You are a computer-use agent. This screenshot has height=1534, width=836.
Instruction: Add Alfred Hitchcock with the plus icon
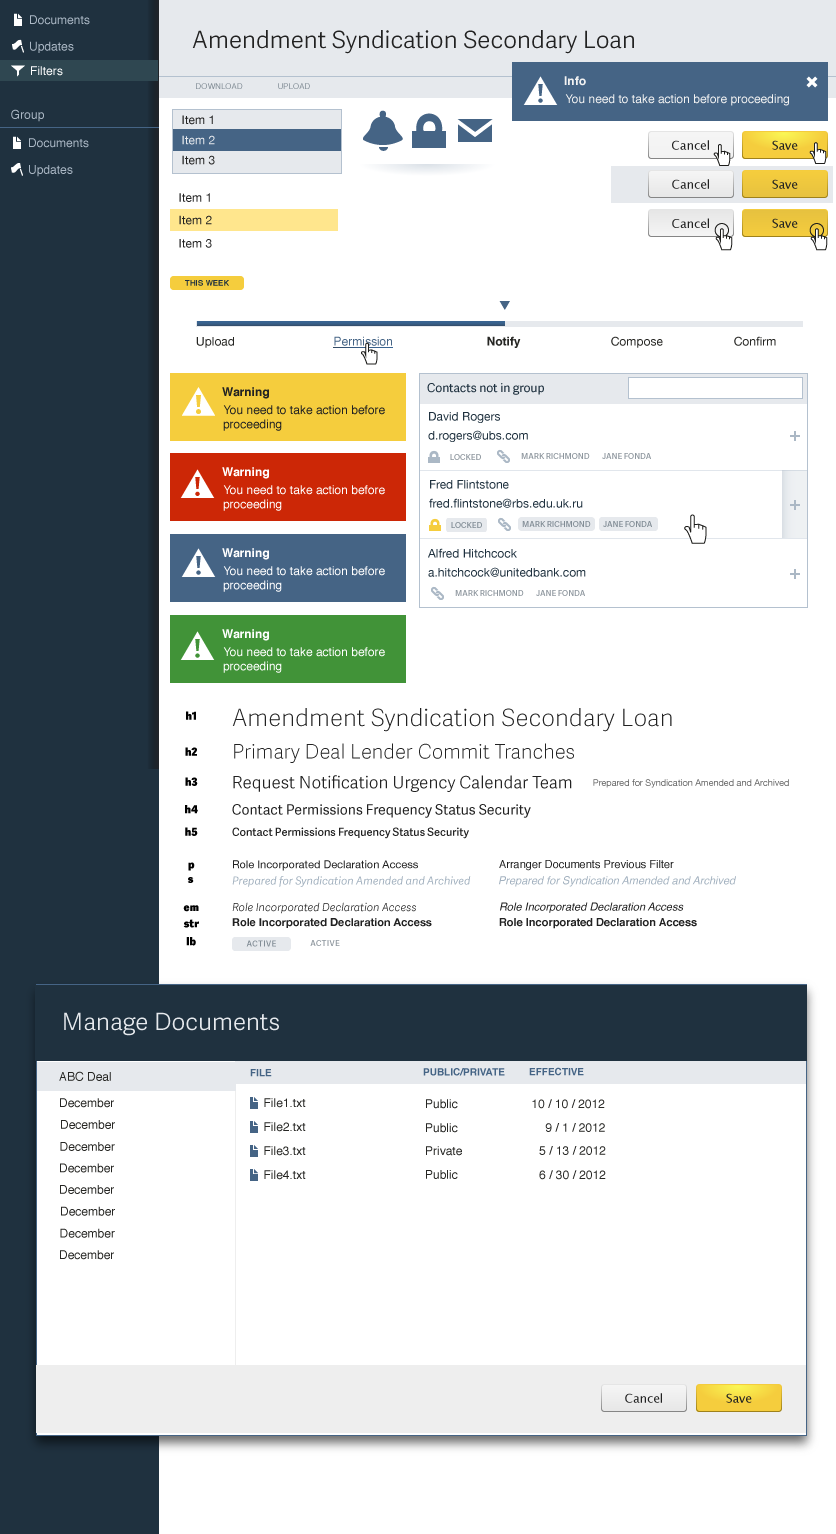click(795, 574)
